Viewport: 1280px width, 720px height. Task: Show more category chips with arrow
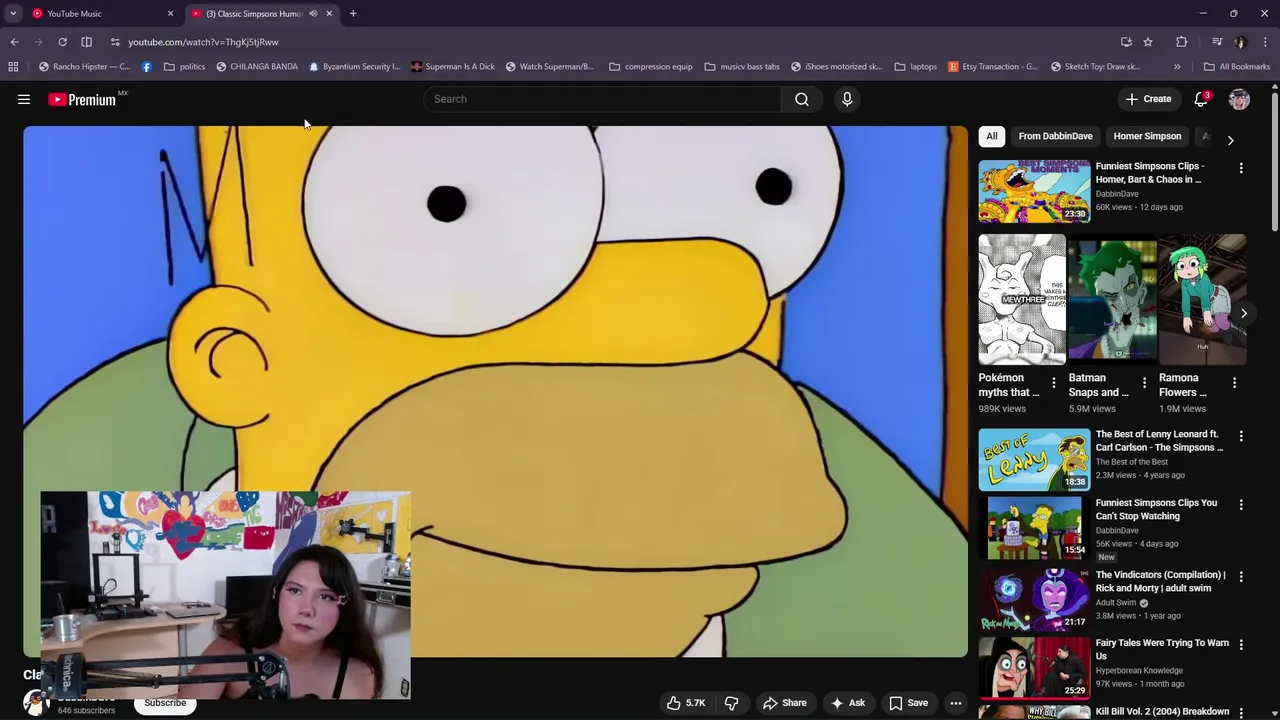(1230, 140)
